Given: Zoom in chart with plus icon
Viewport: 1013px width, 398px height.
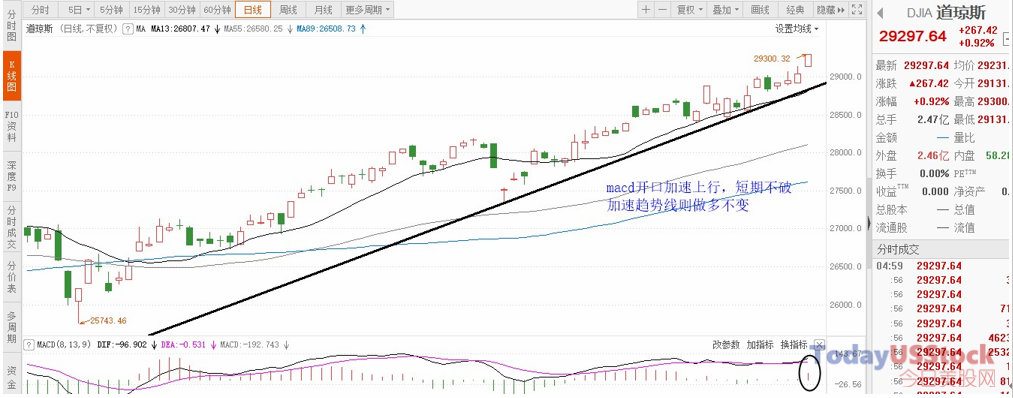Looking at the screenshot, I should click(x=646, y=10).
